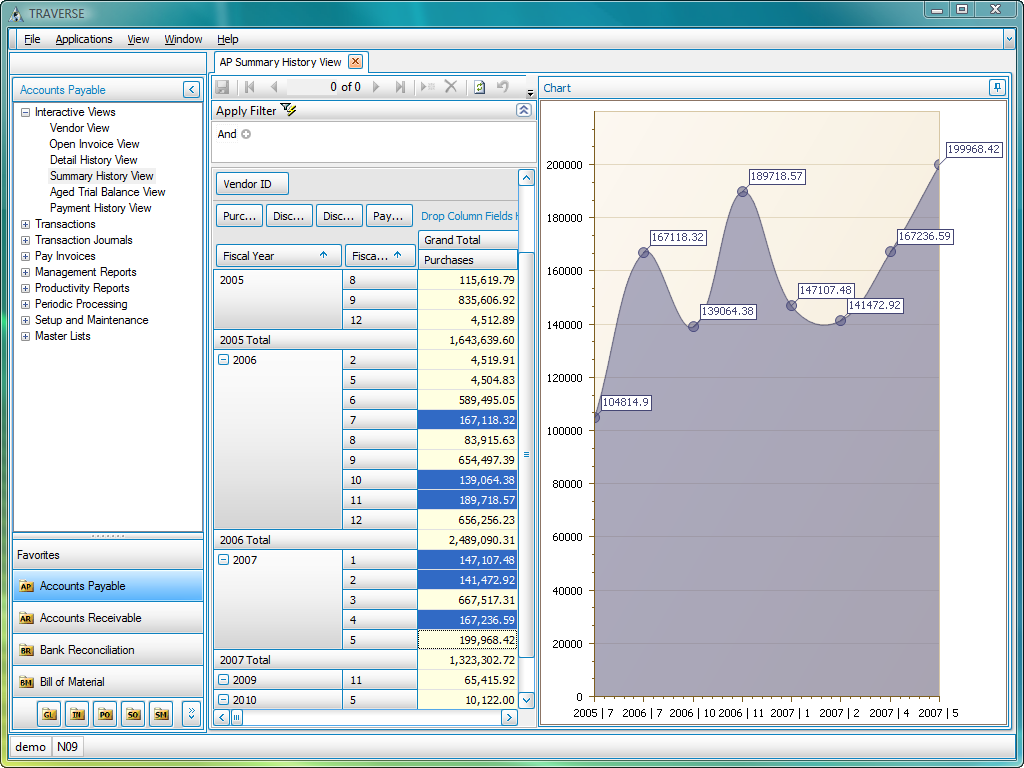
Task: Open Detail History View in the tree
Action: tap(93, 160)
